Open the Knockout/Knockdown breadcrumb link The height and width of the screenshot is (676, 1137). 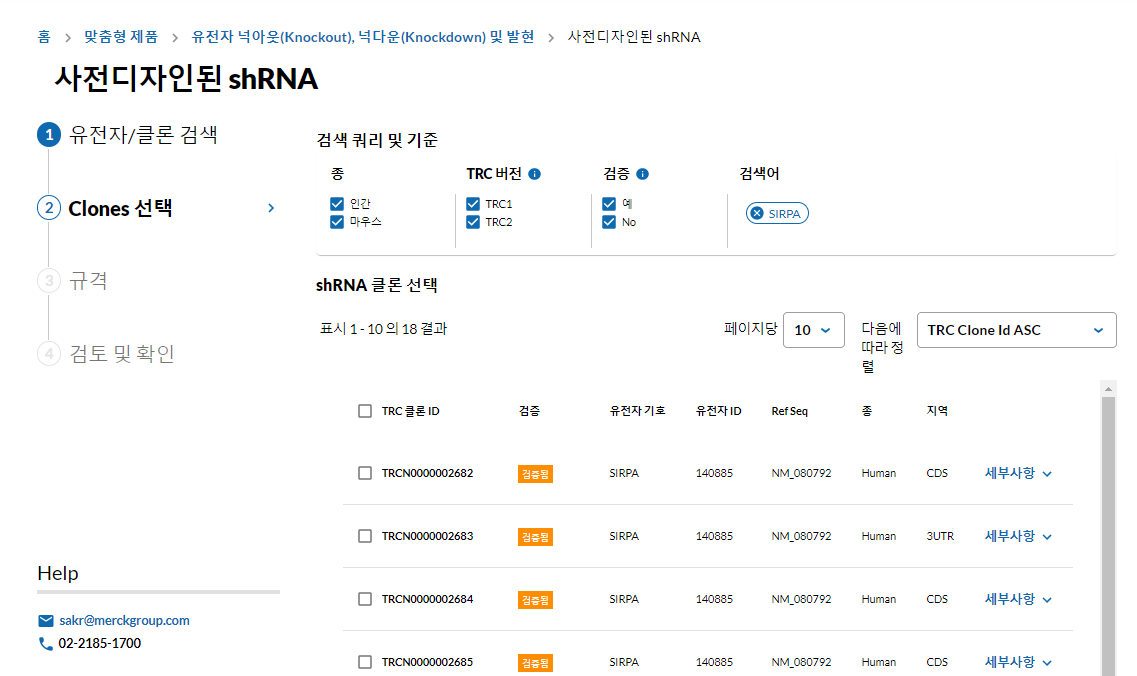(363, 37)
